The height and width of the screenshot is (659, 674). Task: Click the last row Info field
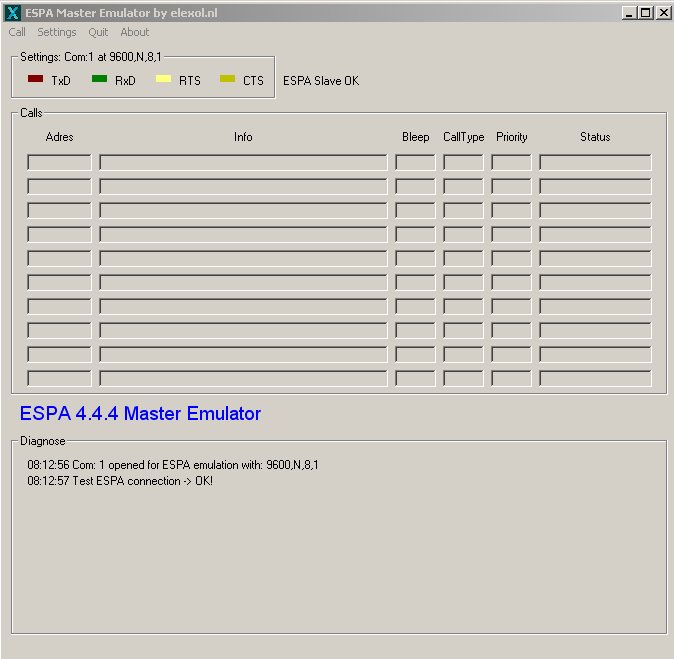[243, 379]
